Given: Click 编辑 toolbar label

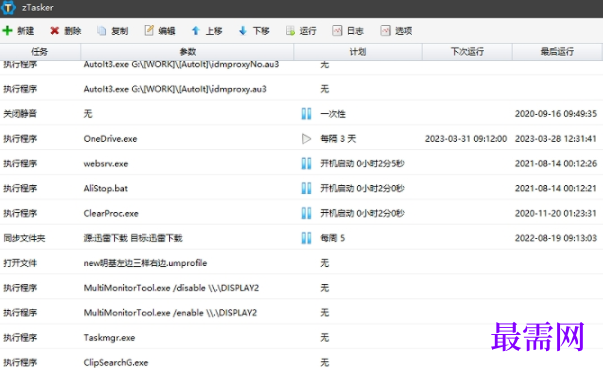Looking at the screenshot, I should (x=167, y=31).
